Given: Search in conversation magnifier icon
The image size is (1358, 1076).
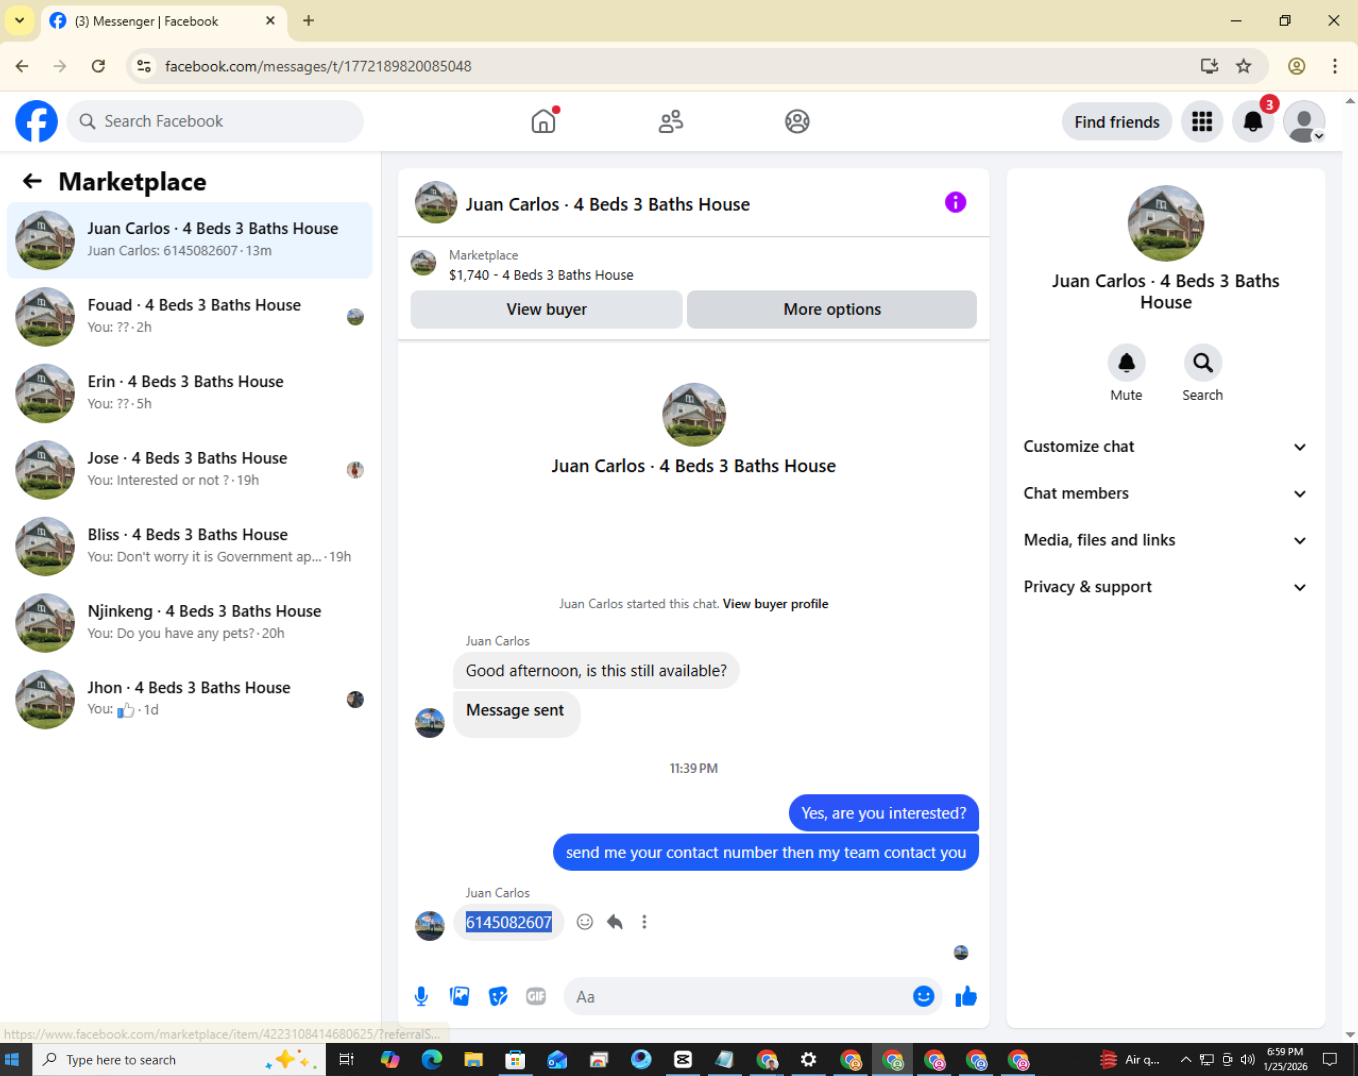Looking at the screenshot, I should (x=1203, y=363).
